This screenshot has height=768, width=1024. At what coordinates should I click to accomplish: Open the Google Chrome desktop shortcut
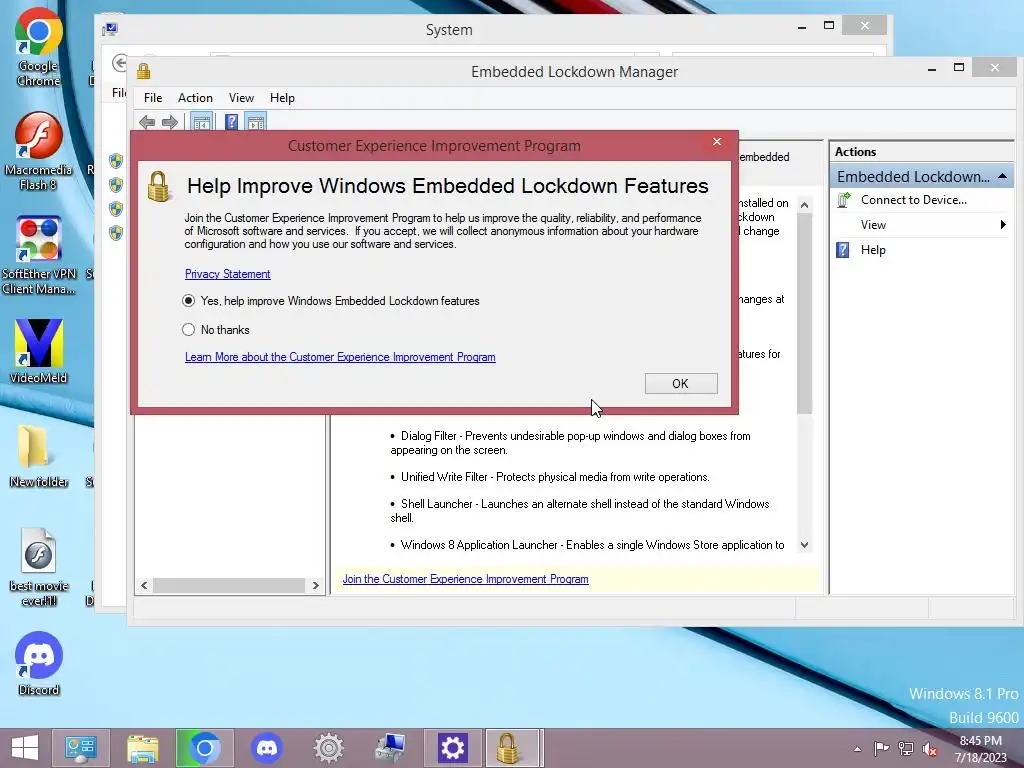39,47
